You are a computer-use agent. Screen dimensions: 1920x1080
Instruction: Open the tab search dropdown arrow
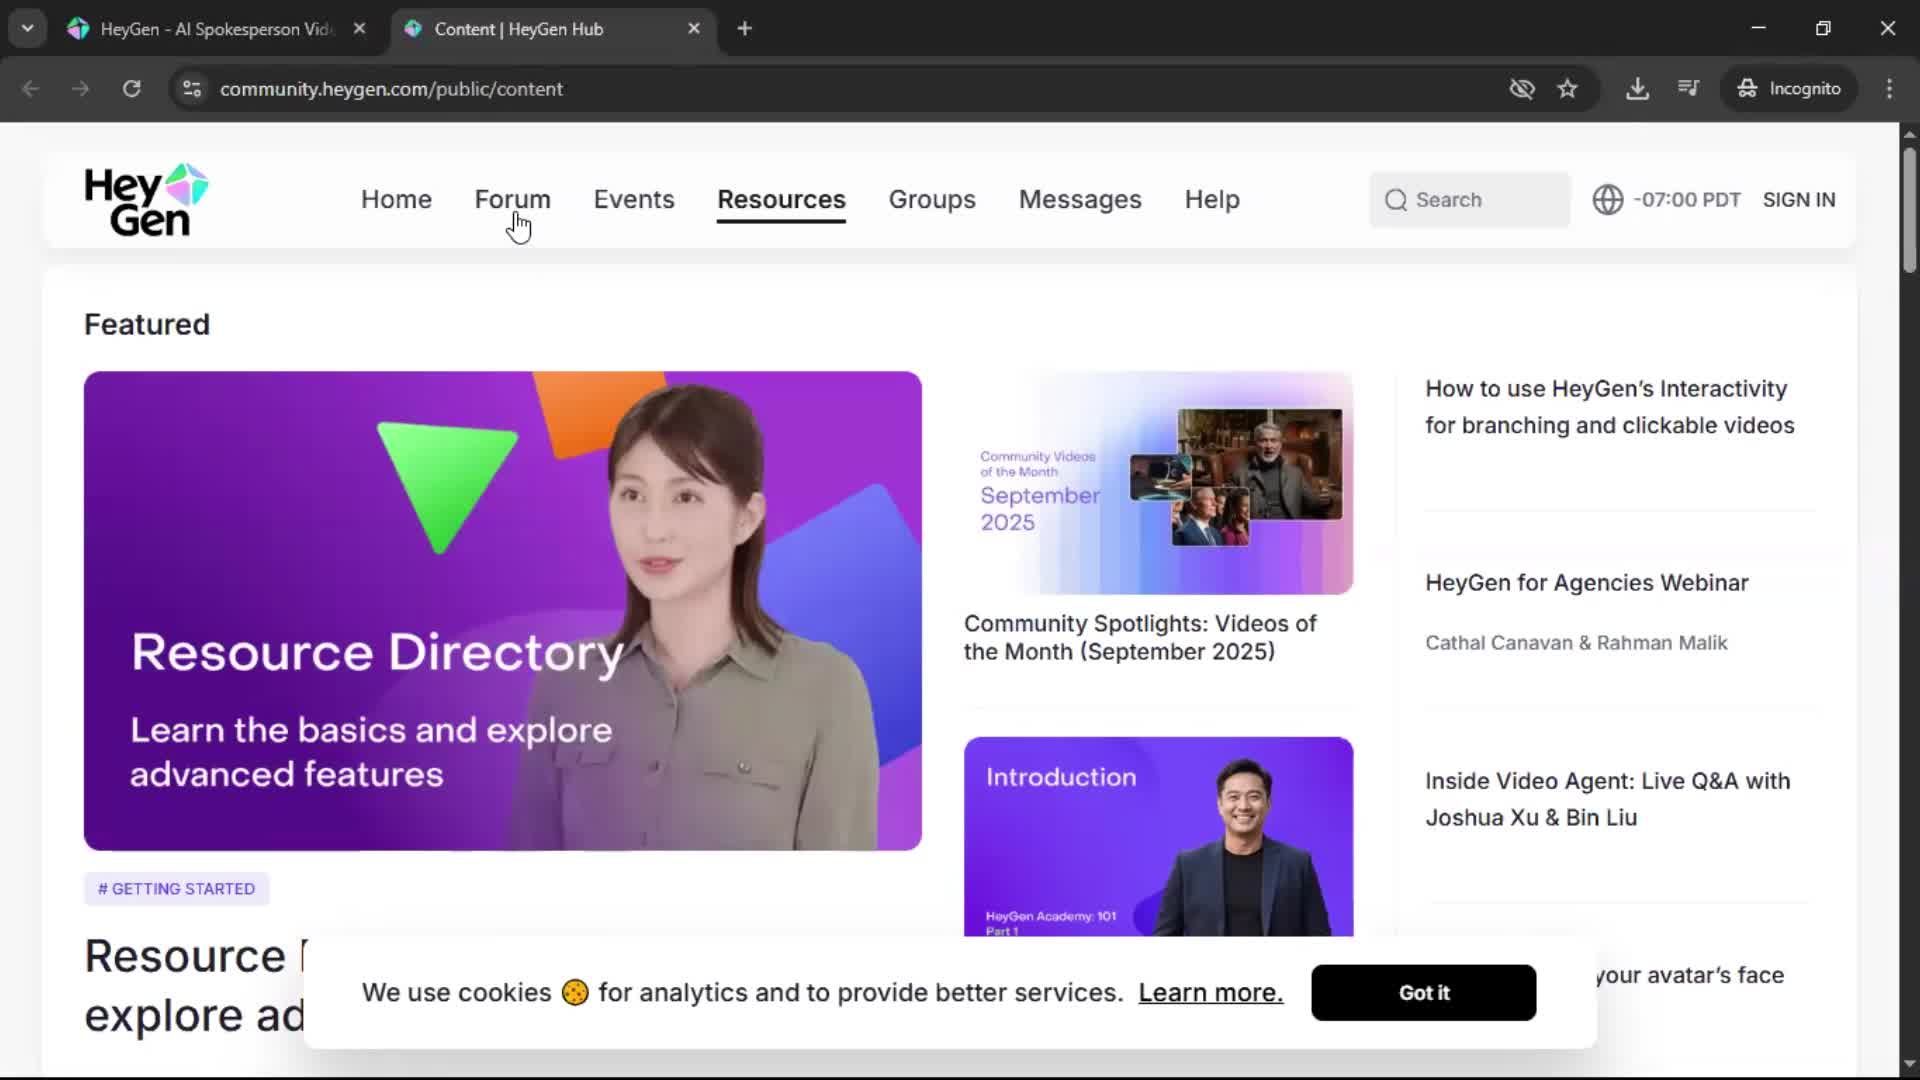click(x=27, y=29)
